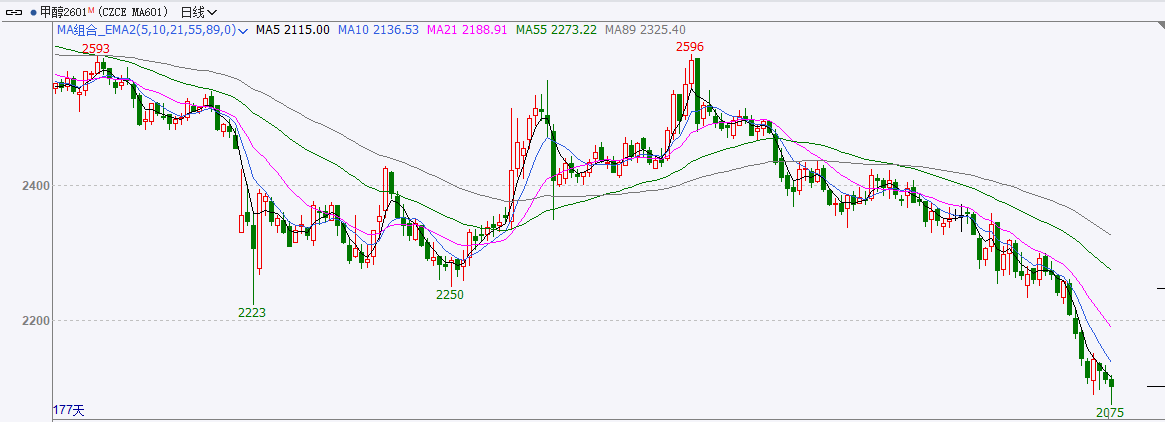The image size is (1165, 422).
Task: Click the 2596 peak price label
Action: pyautogui.click(x=688, y=47)
